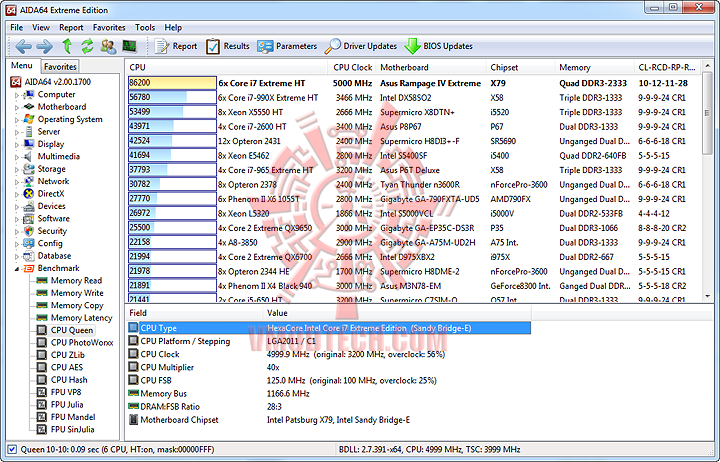
Task: Sort by the CPU Clock column header
Action: tap(353, 68)
